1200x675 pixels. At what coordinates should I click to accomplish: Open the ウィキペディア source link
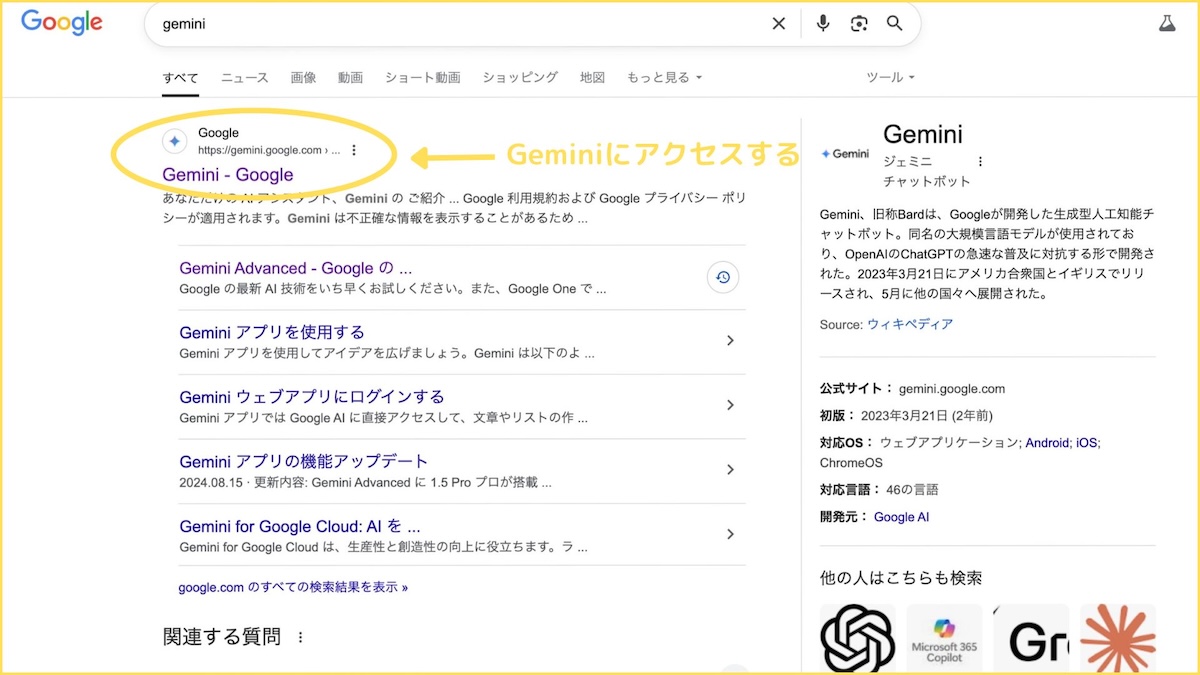pyautogui.click(x=910, y=324)
